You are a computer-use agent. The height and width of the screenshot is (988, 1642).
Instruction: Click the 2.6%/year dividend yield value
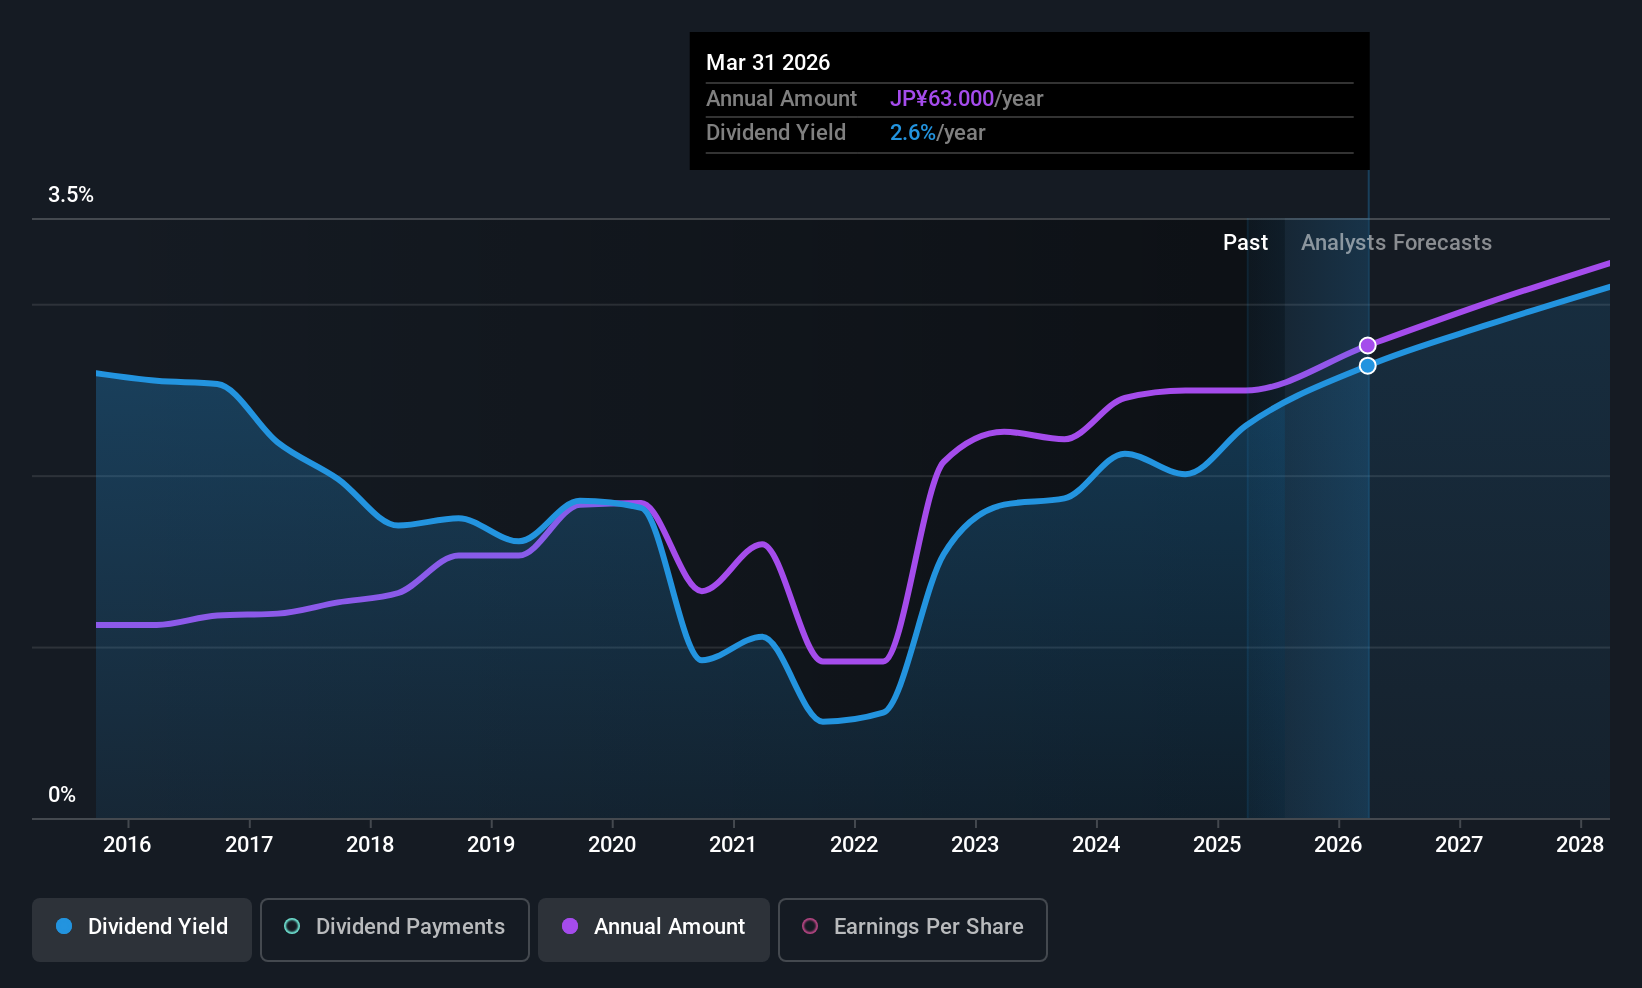[x=937, y=132]
